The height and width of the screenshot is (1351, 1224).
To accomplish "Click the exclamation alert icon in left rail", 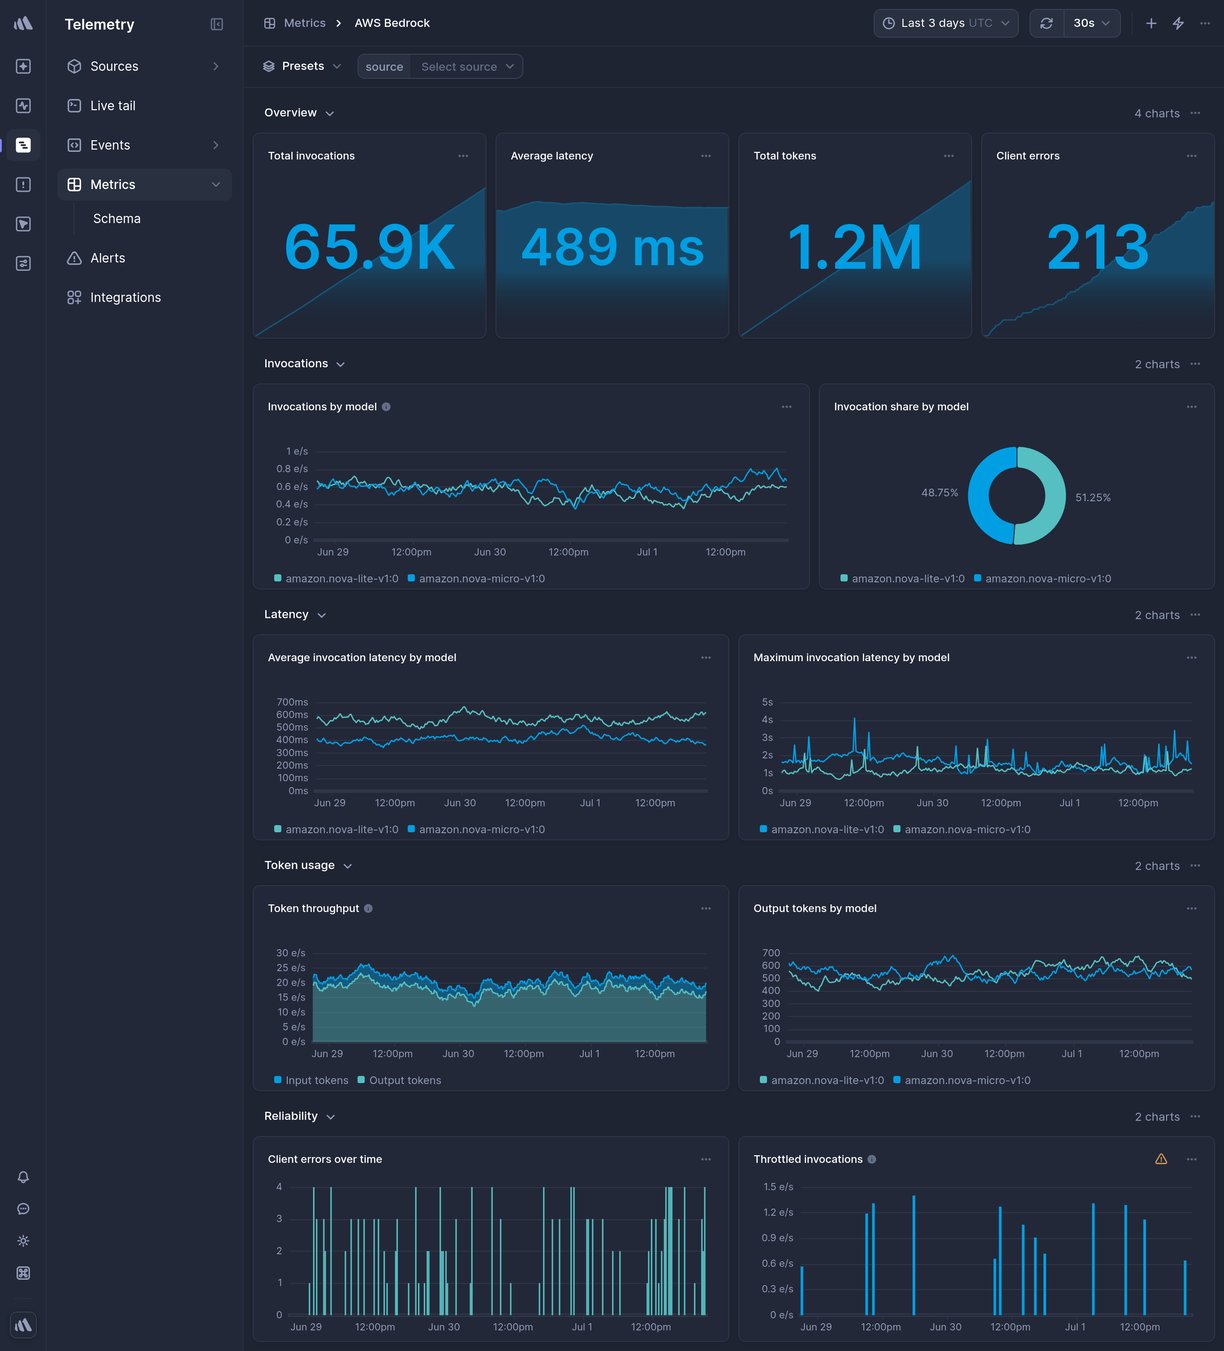I will [23, 184].
